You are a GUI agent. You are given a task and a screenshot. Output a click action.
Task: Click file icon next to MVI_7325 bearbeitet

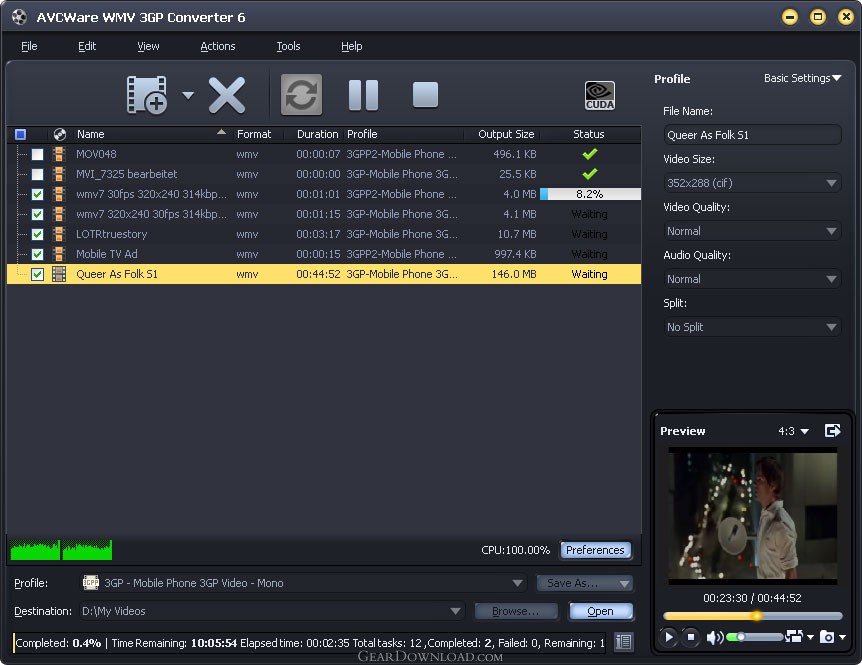point(59,174)
